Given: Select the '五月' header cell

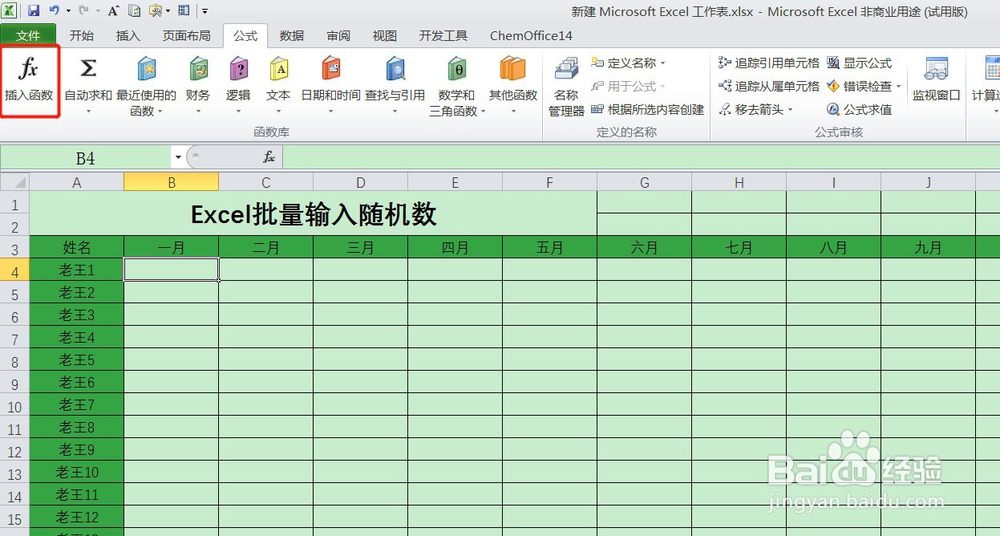Looking at the screenshot, I should pos(550,248).
